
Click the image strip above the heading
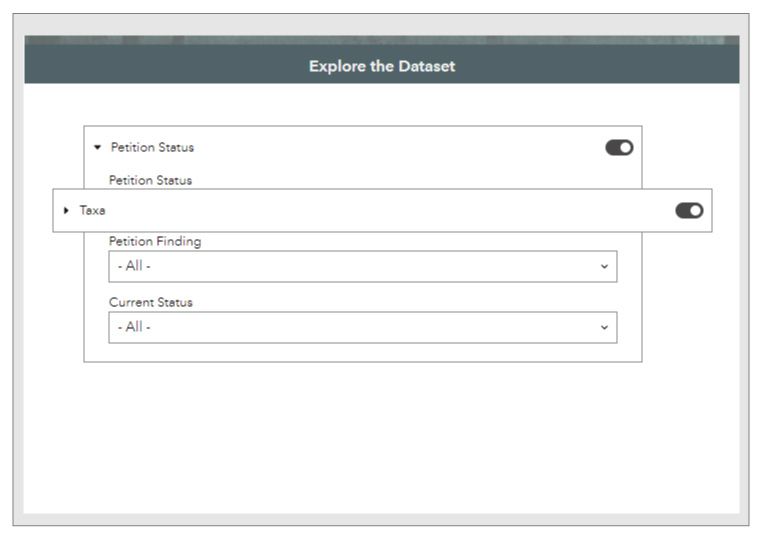(x=381, y=39)
